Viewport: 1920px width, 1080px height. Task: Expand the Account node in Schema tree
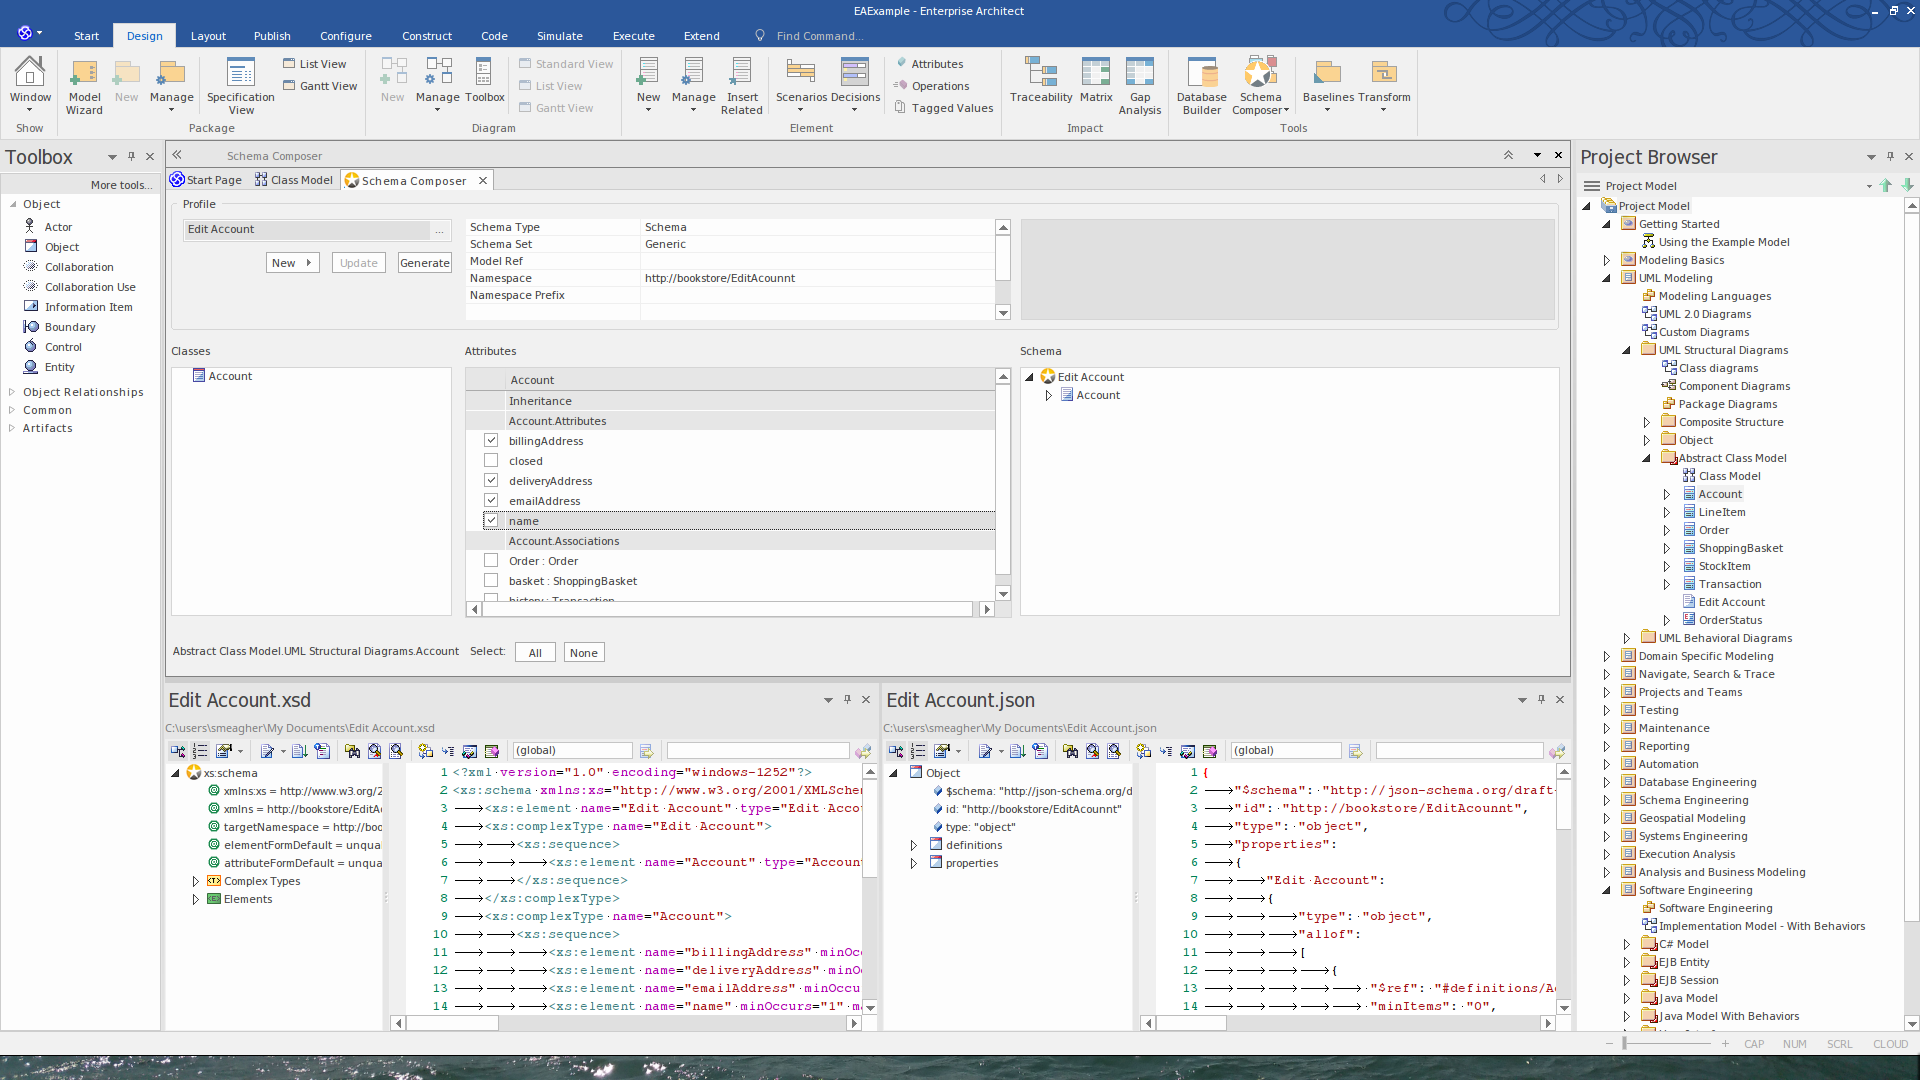click(x=1048, y=396)
